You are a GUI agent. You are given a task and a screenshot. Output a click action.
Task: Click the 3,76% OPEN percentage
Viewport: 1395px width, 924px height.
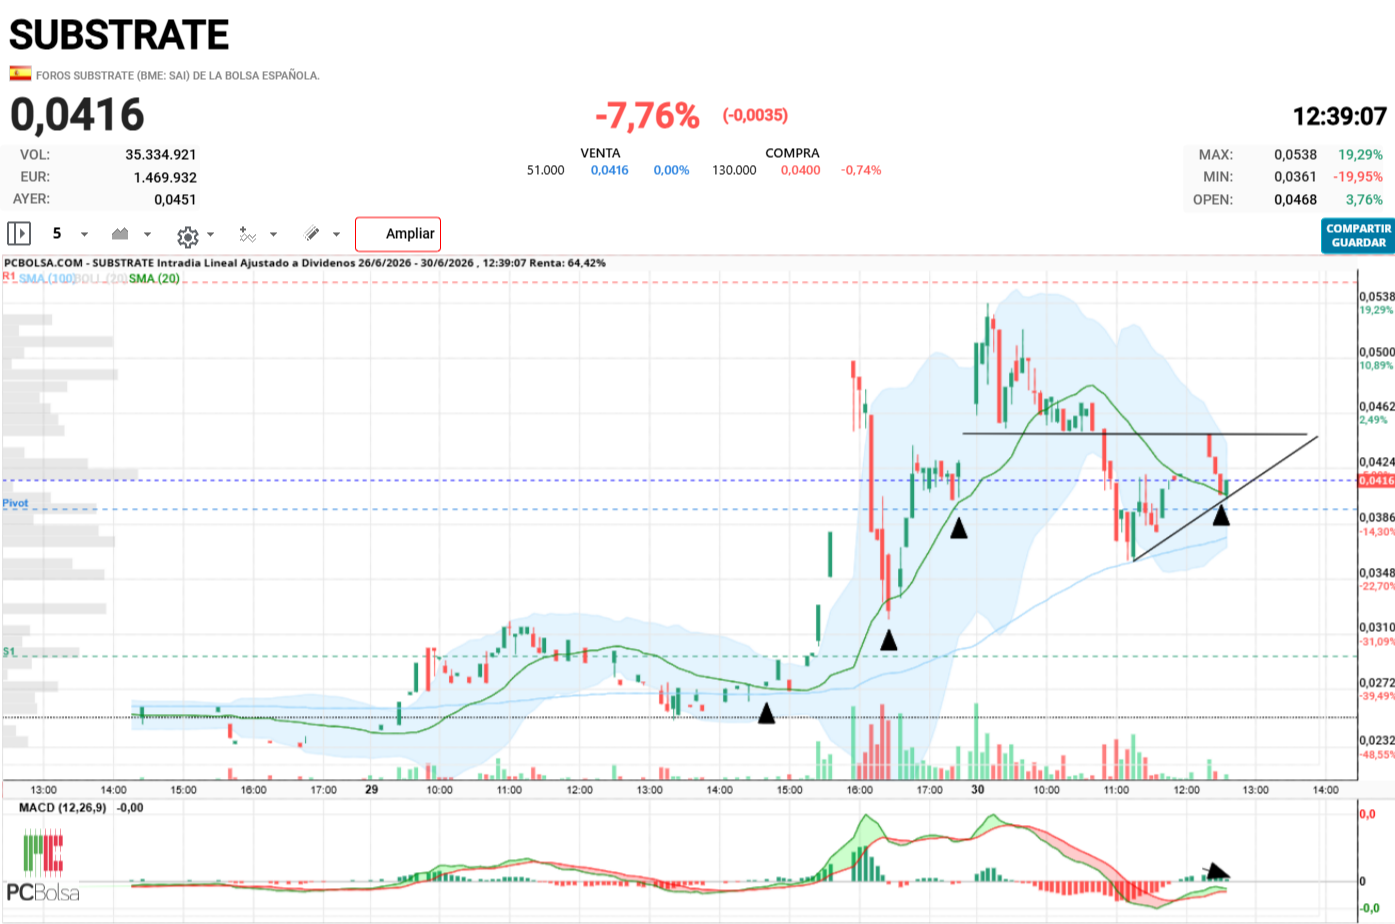point(1364,199)
